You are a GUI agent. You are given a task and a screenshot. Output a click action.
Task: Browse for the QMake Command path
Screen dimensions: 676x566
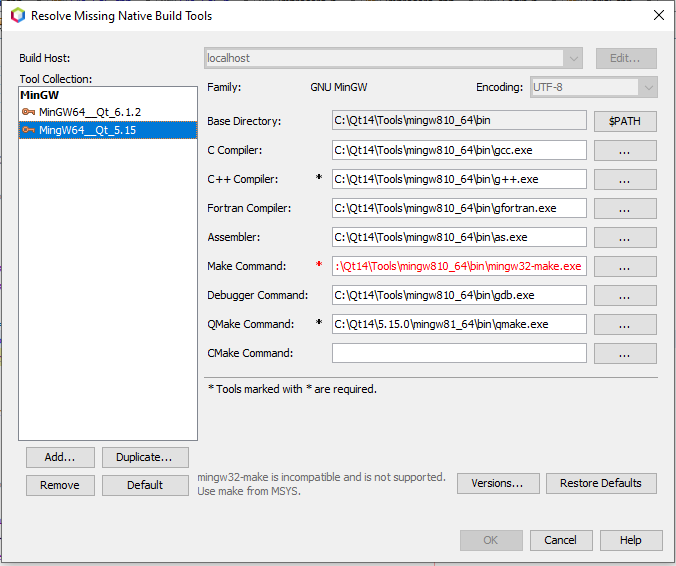[625, 324]
